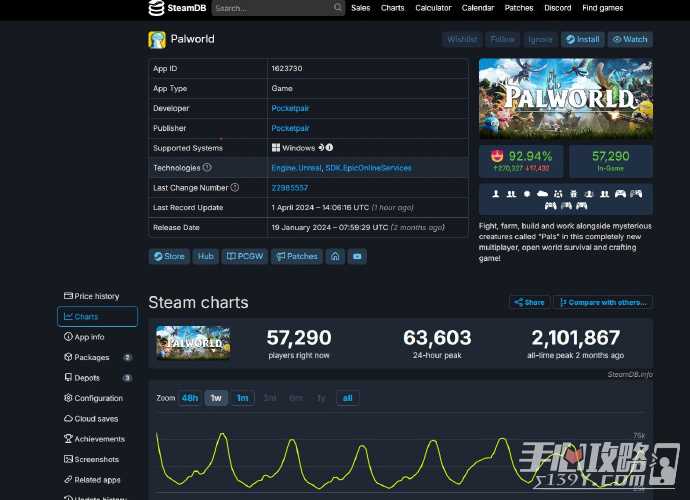Open the Calculator navigation item
Viewport: 690px width, 500px height.
click(433, 8)
